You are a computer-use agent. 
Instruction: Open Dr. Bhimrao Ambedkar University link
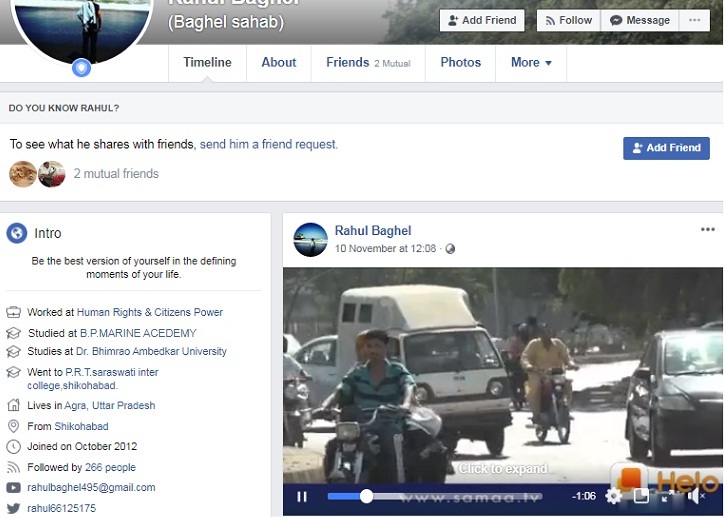pos(151,351)
